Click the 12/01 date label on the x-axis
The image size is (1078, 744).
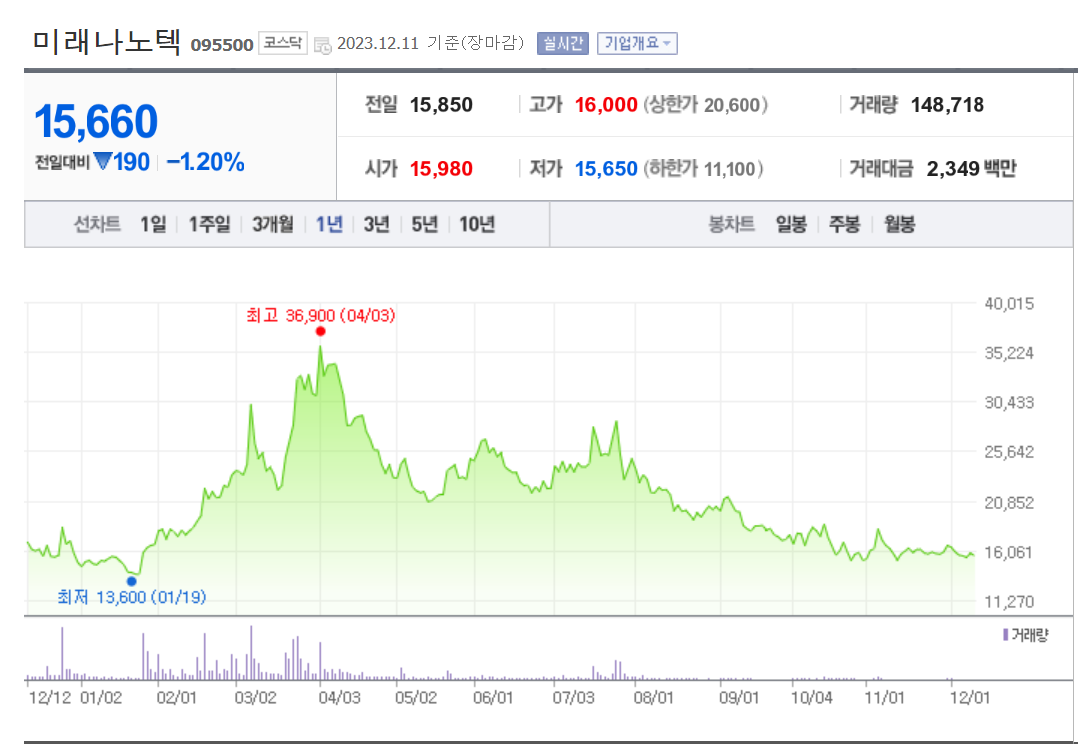click(x=970, y=698)
